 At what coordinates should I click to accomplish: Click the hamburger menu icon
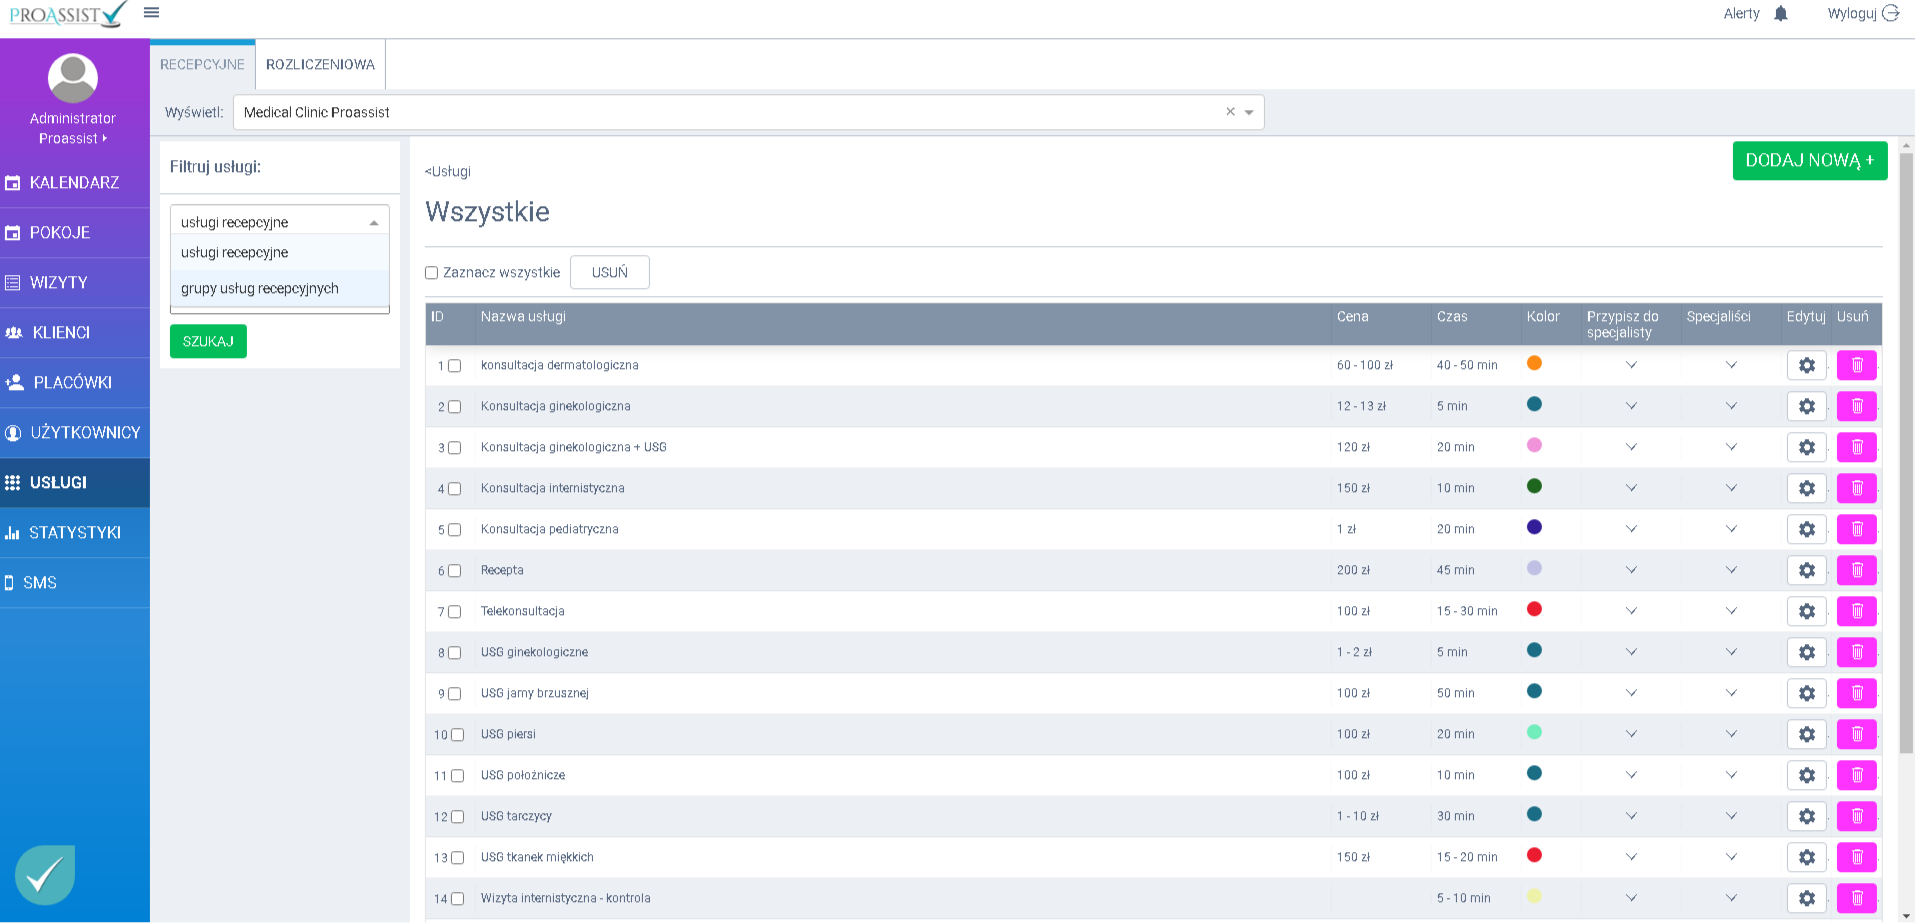click(x=151, y=13)
